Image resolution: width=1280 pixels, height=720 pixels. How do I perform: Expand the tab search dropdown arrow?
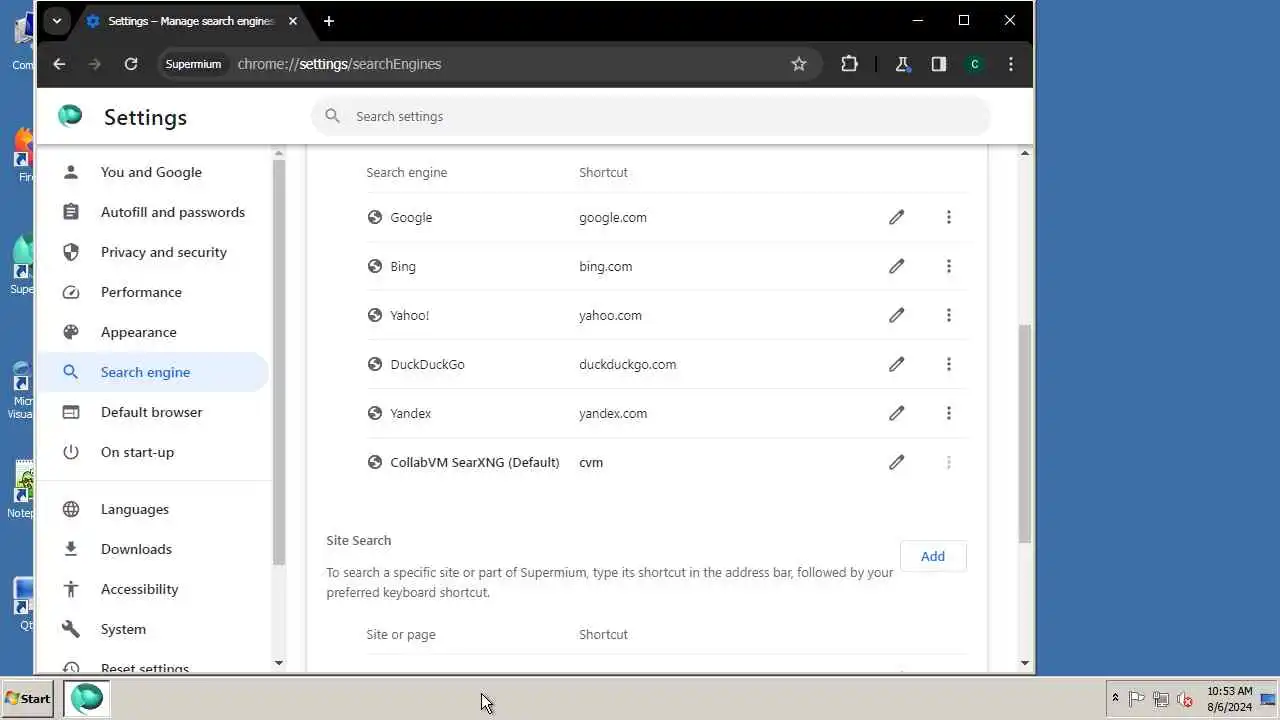57,21
